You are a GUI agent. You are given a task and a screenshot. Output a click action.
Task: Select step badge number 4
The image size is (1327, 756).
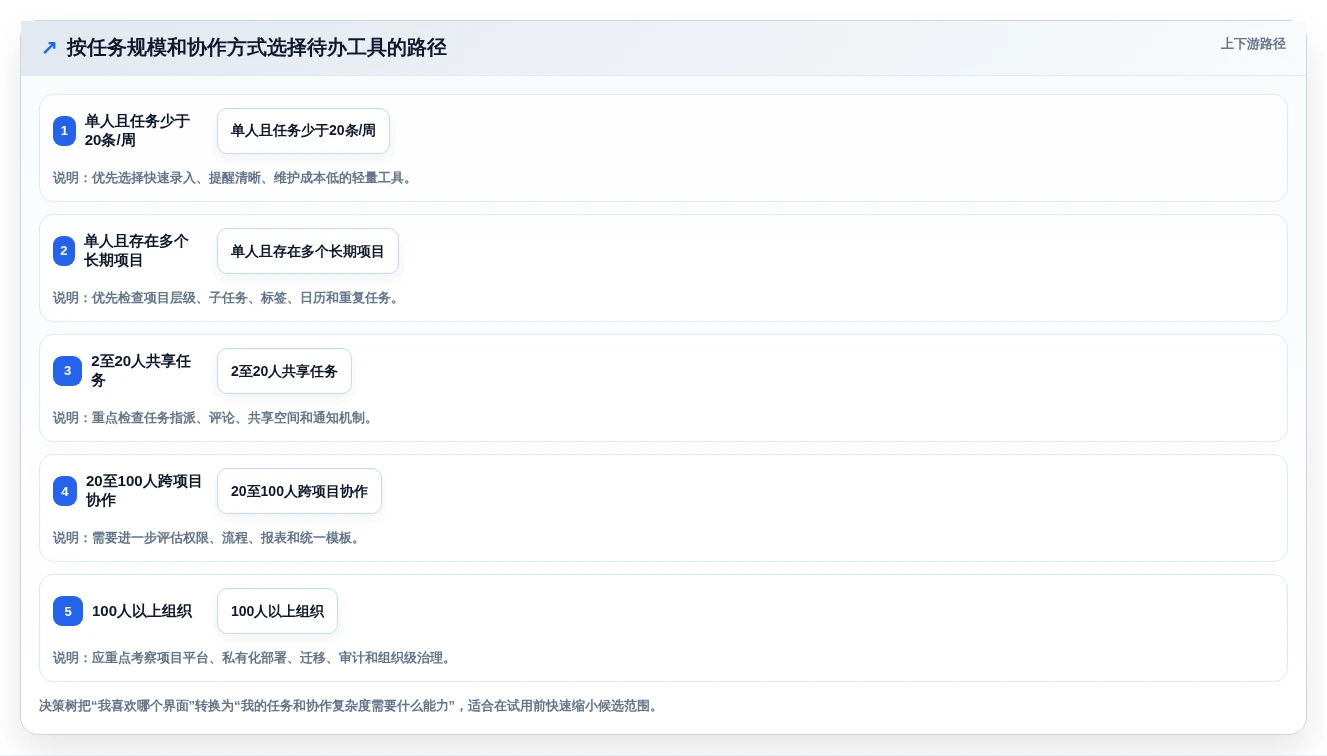[65, 491]
